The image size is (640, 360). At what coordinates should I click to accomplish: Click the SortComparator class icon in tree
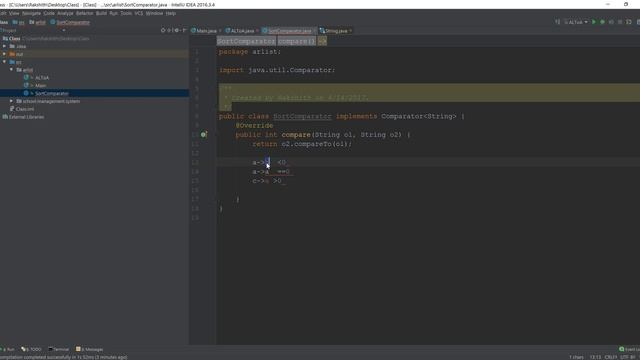(26, 93)
